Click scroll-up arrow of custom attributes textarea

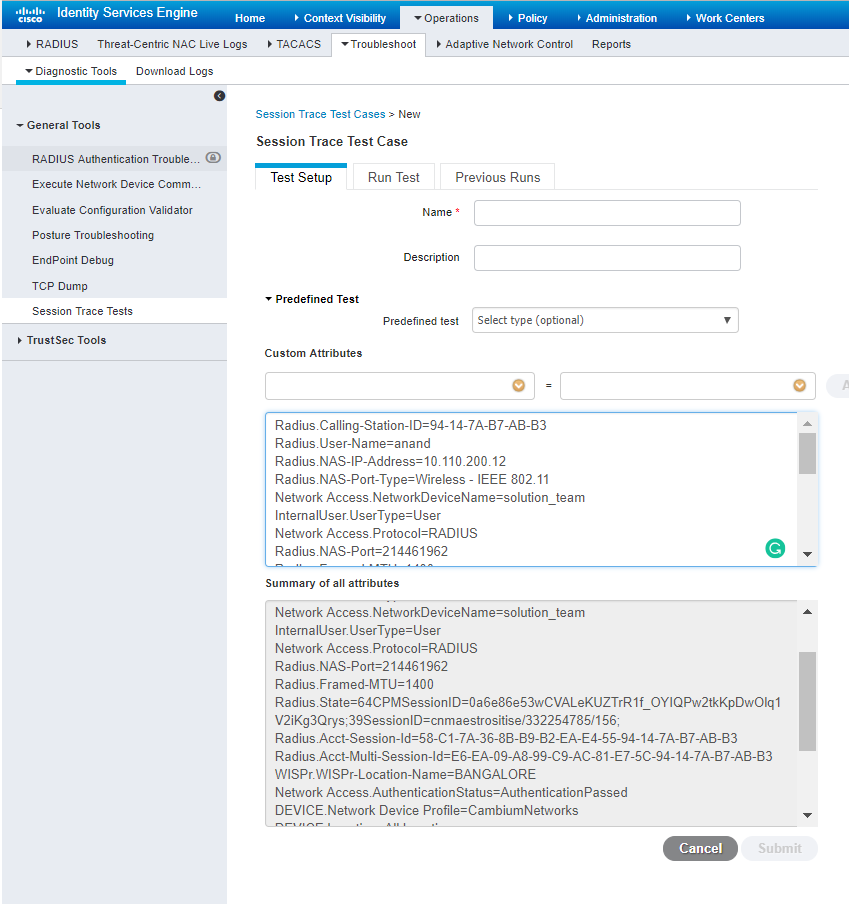[x=807, y=424]
